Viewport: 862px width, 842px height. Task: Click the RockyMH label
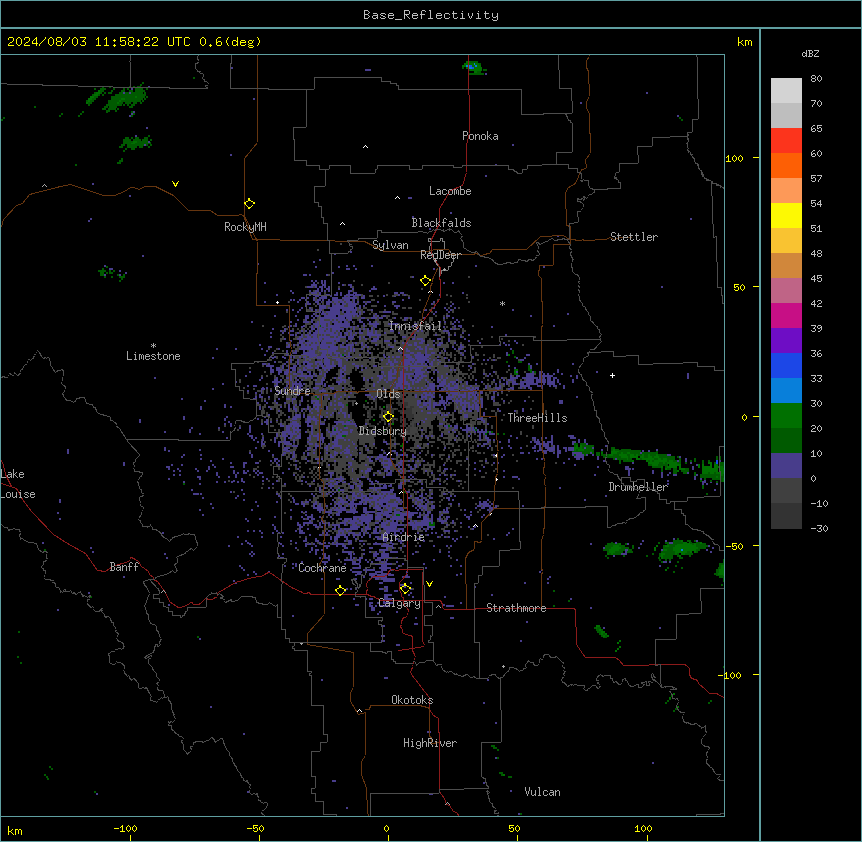coord(245,227)
